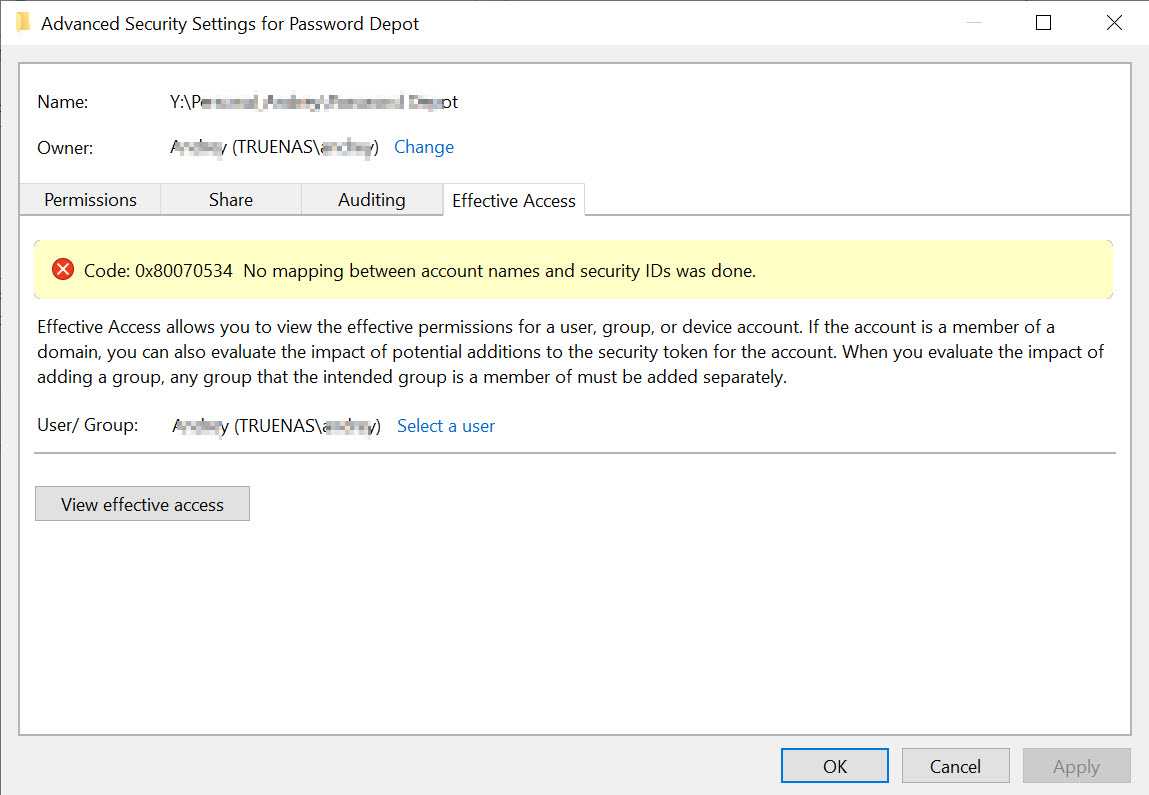Viewport: 1149px width, 795px height.
Task: Click the Cancel button
Action: click(x=955, y=766)
